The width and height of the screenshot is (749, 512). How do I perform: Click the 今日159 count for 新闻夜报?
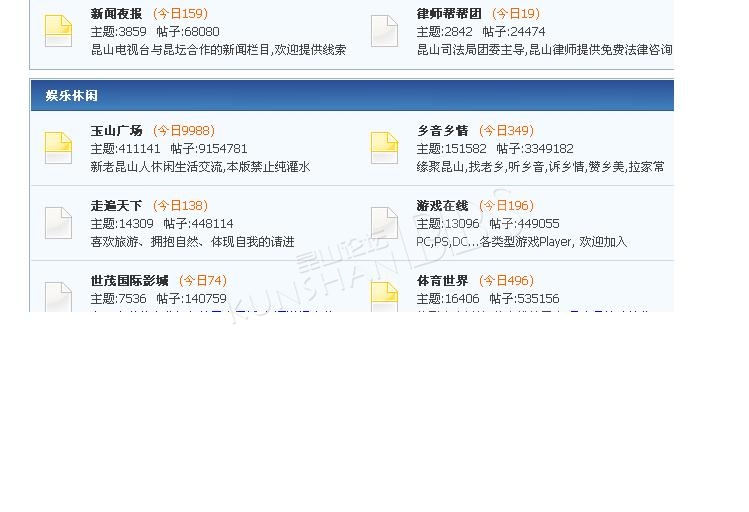click(180, 14)
